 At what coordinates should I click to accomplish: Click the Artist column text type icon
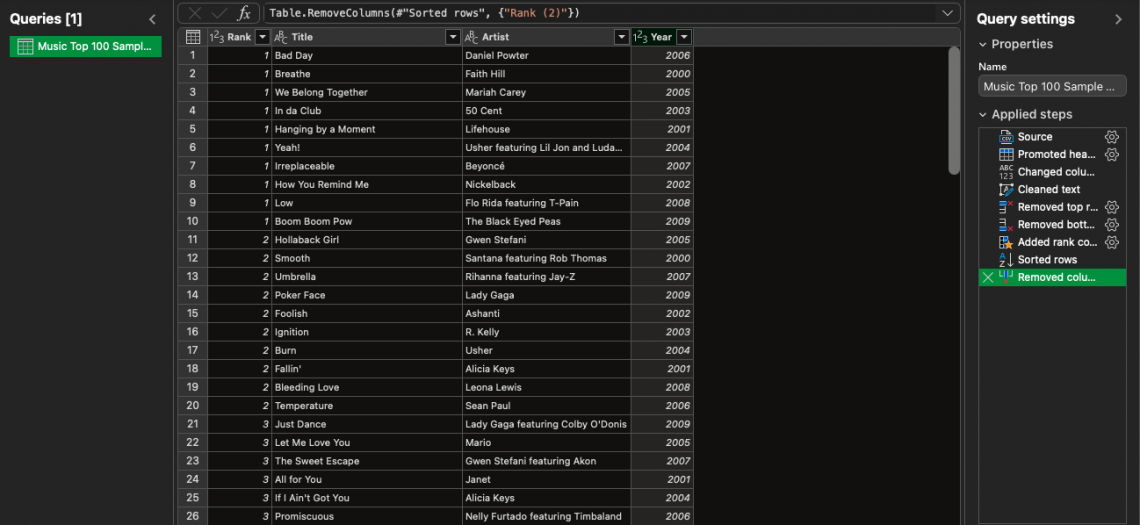[472, 37]
